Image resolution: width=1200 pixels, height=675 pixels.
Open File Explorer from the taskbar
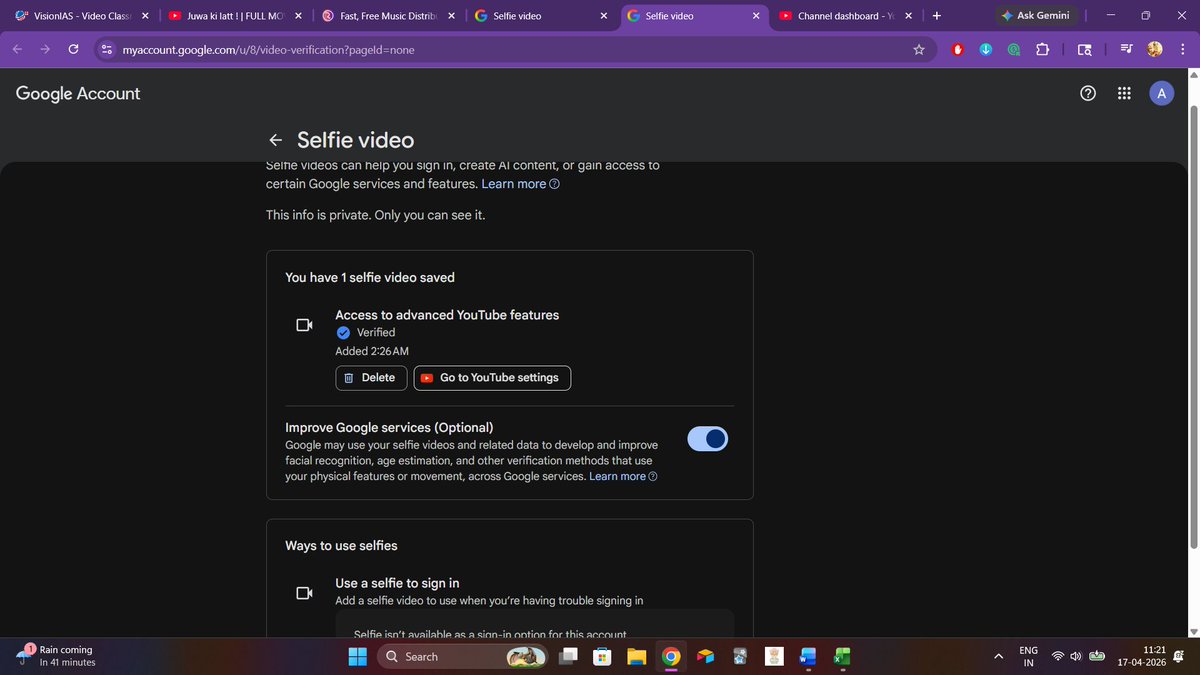tap(637, 656)
